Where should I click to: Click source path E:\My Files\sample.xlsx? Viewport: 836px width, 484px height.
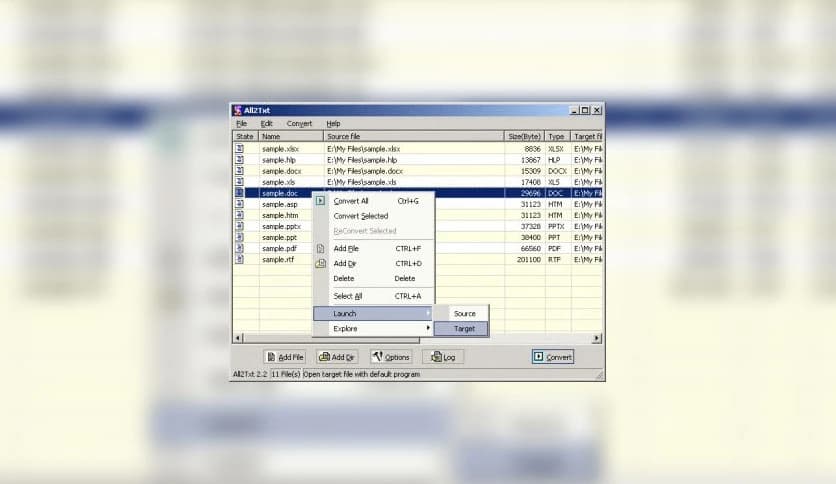[364, 149]
